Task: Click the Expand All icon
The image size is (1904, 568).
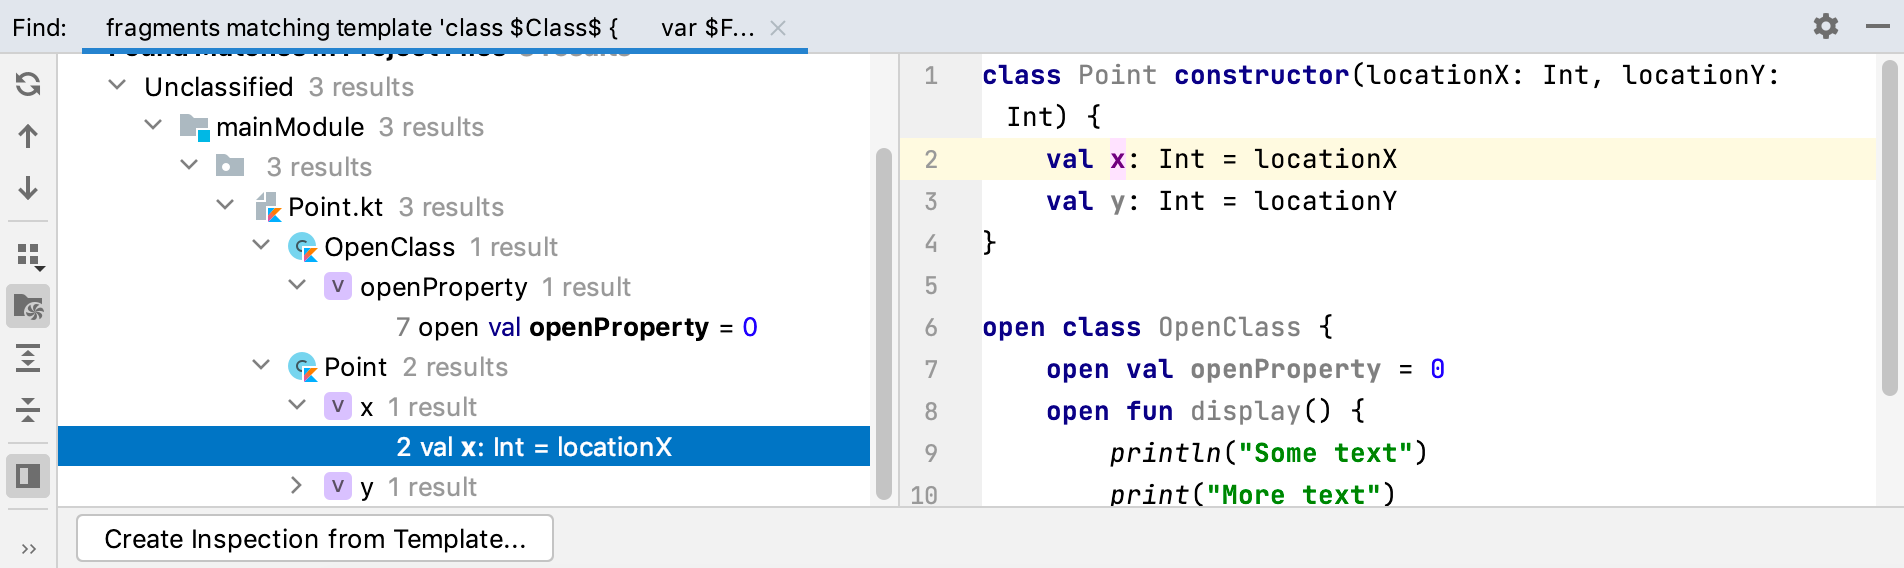Action: click(x=28, y=358)
